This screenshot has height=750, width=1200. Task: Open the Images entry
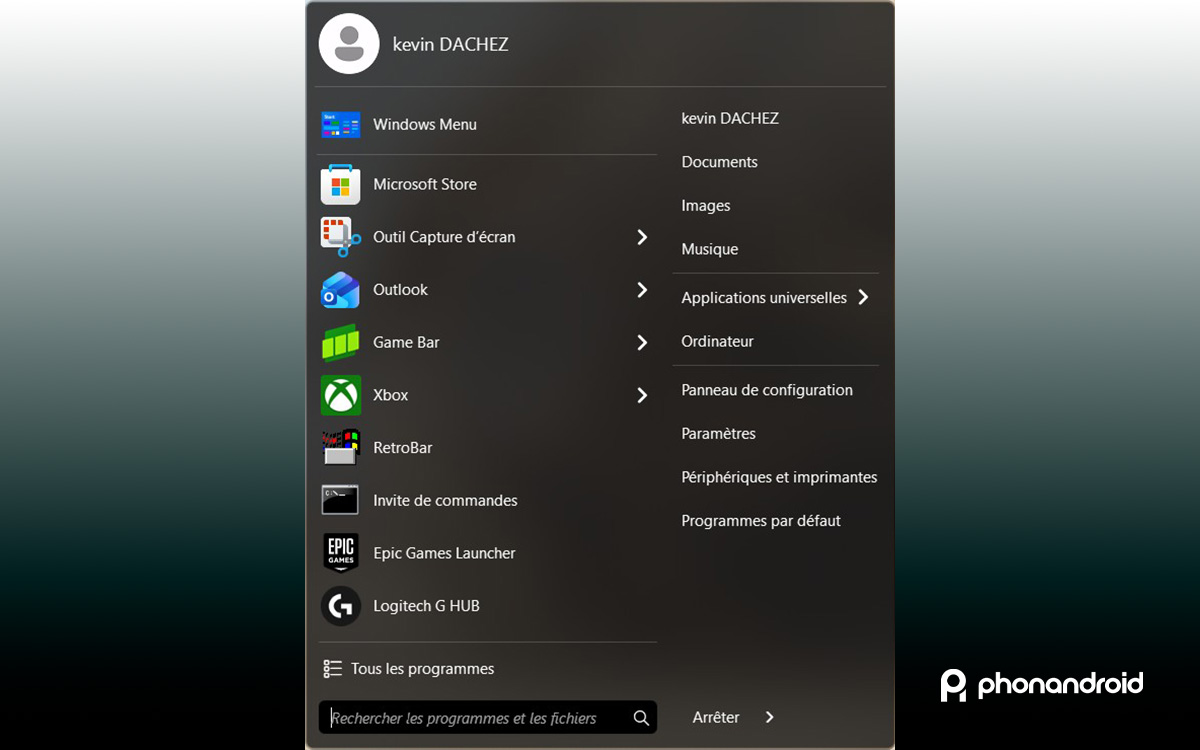click(x=706, y=206)
